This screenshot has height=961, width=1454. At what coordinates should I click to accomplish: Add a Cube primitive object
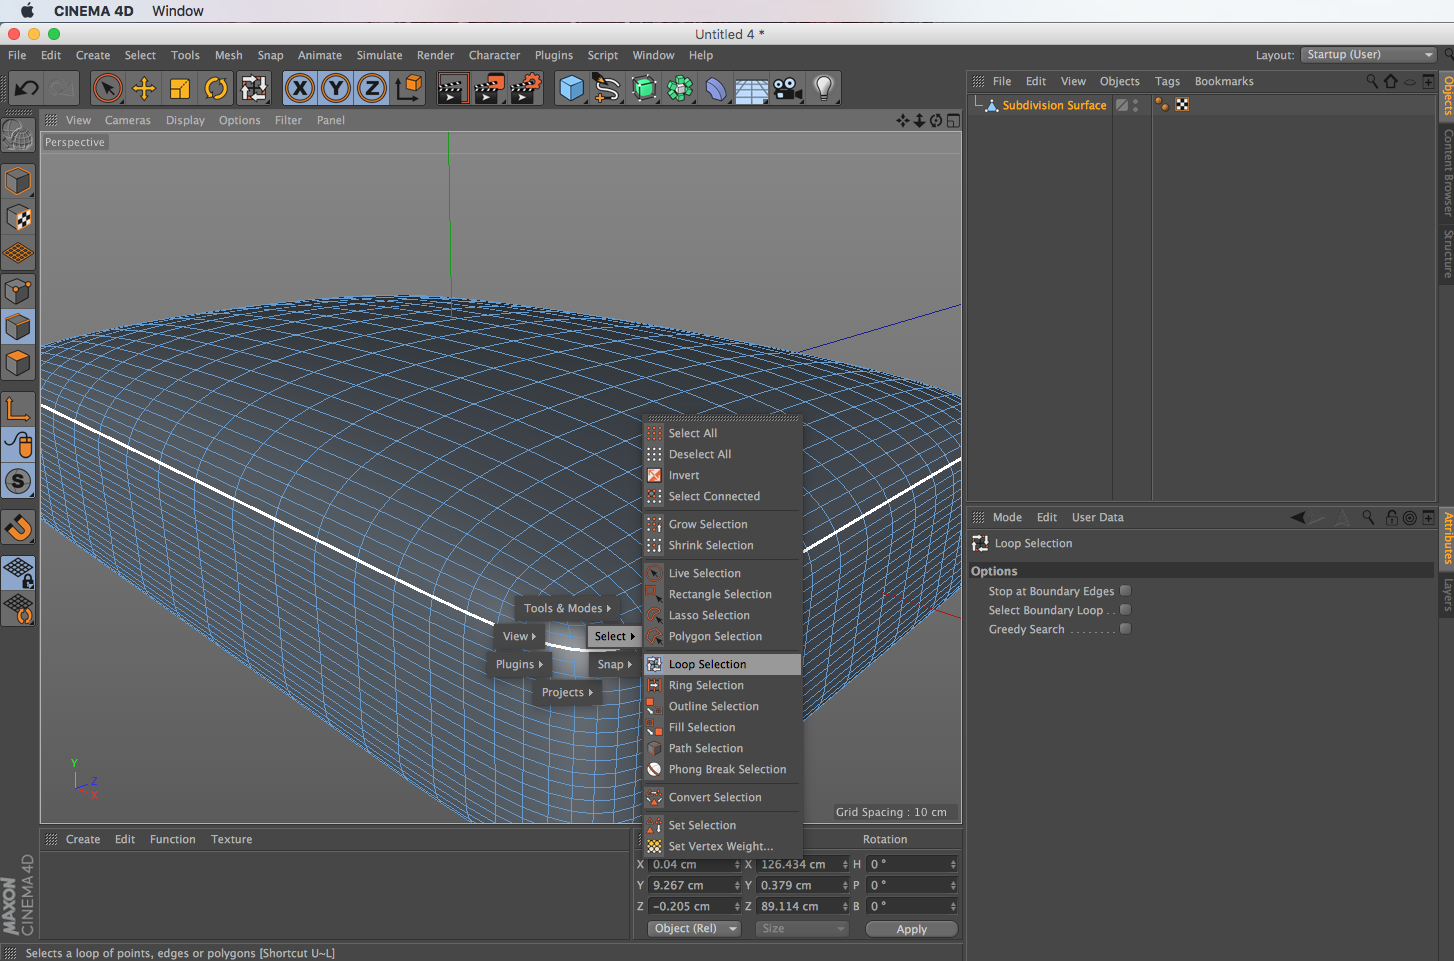pyautogui.click(x=571, y=89)
